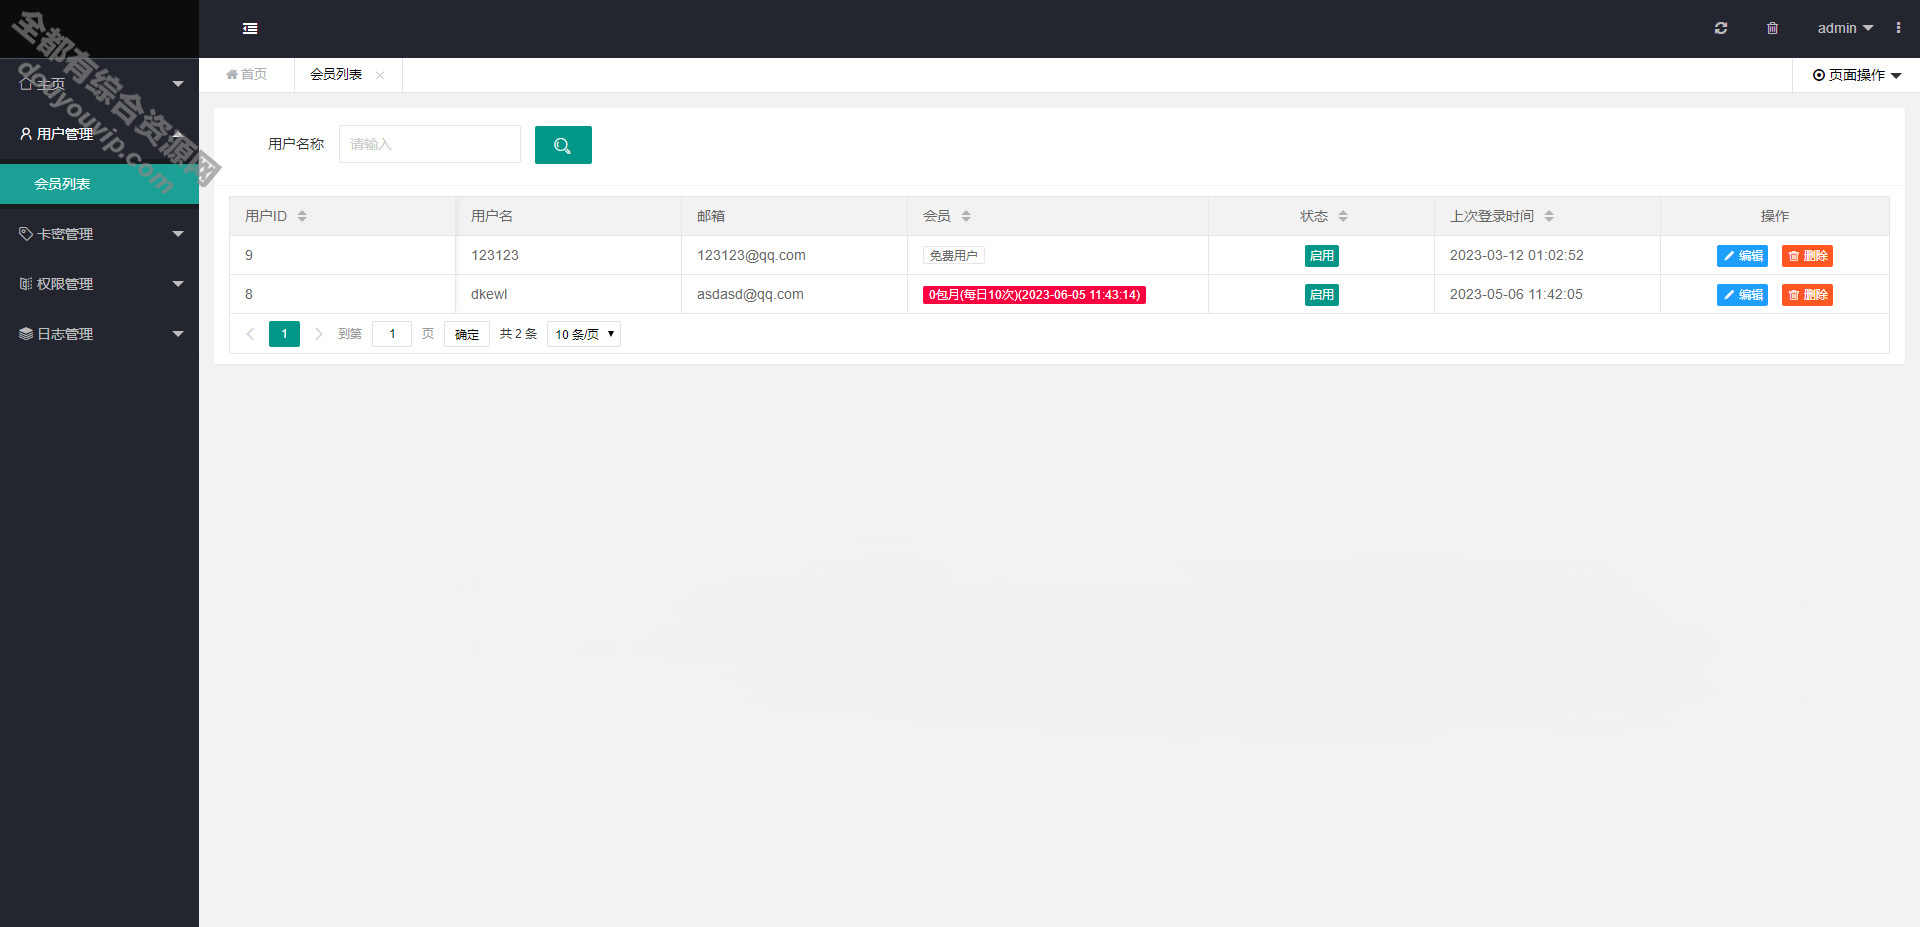Screen dimensions: 1920x927
Task: Click the trash icon in the top bar
Action: pos(1772,28)
